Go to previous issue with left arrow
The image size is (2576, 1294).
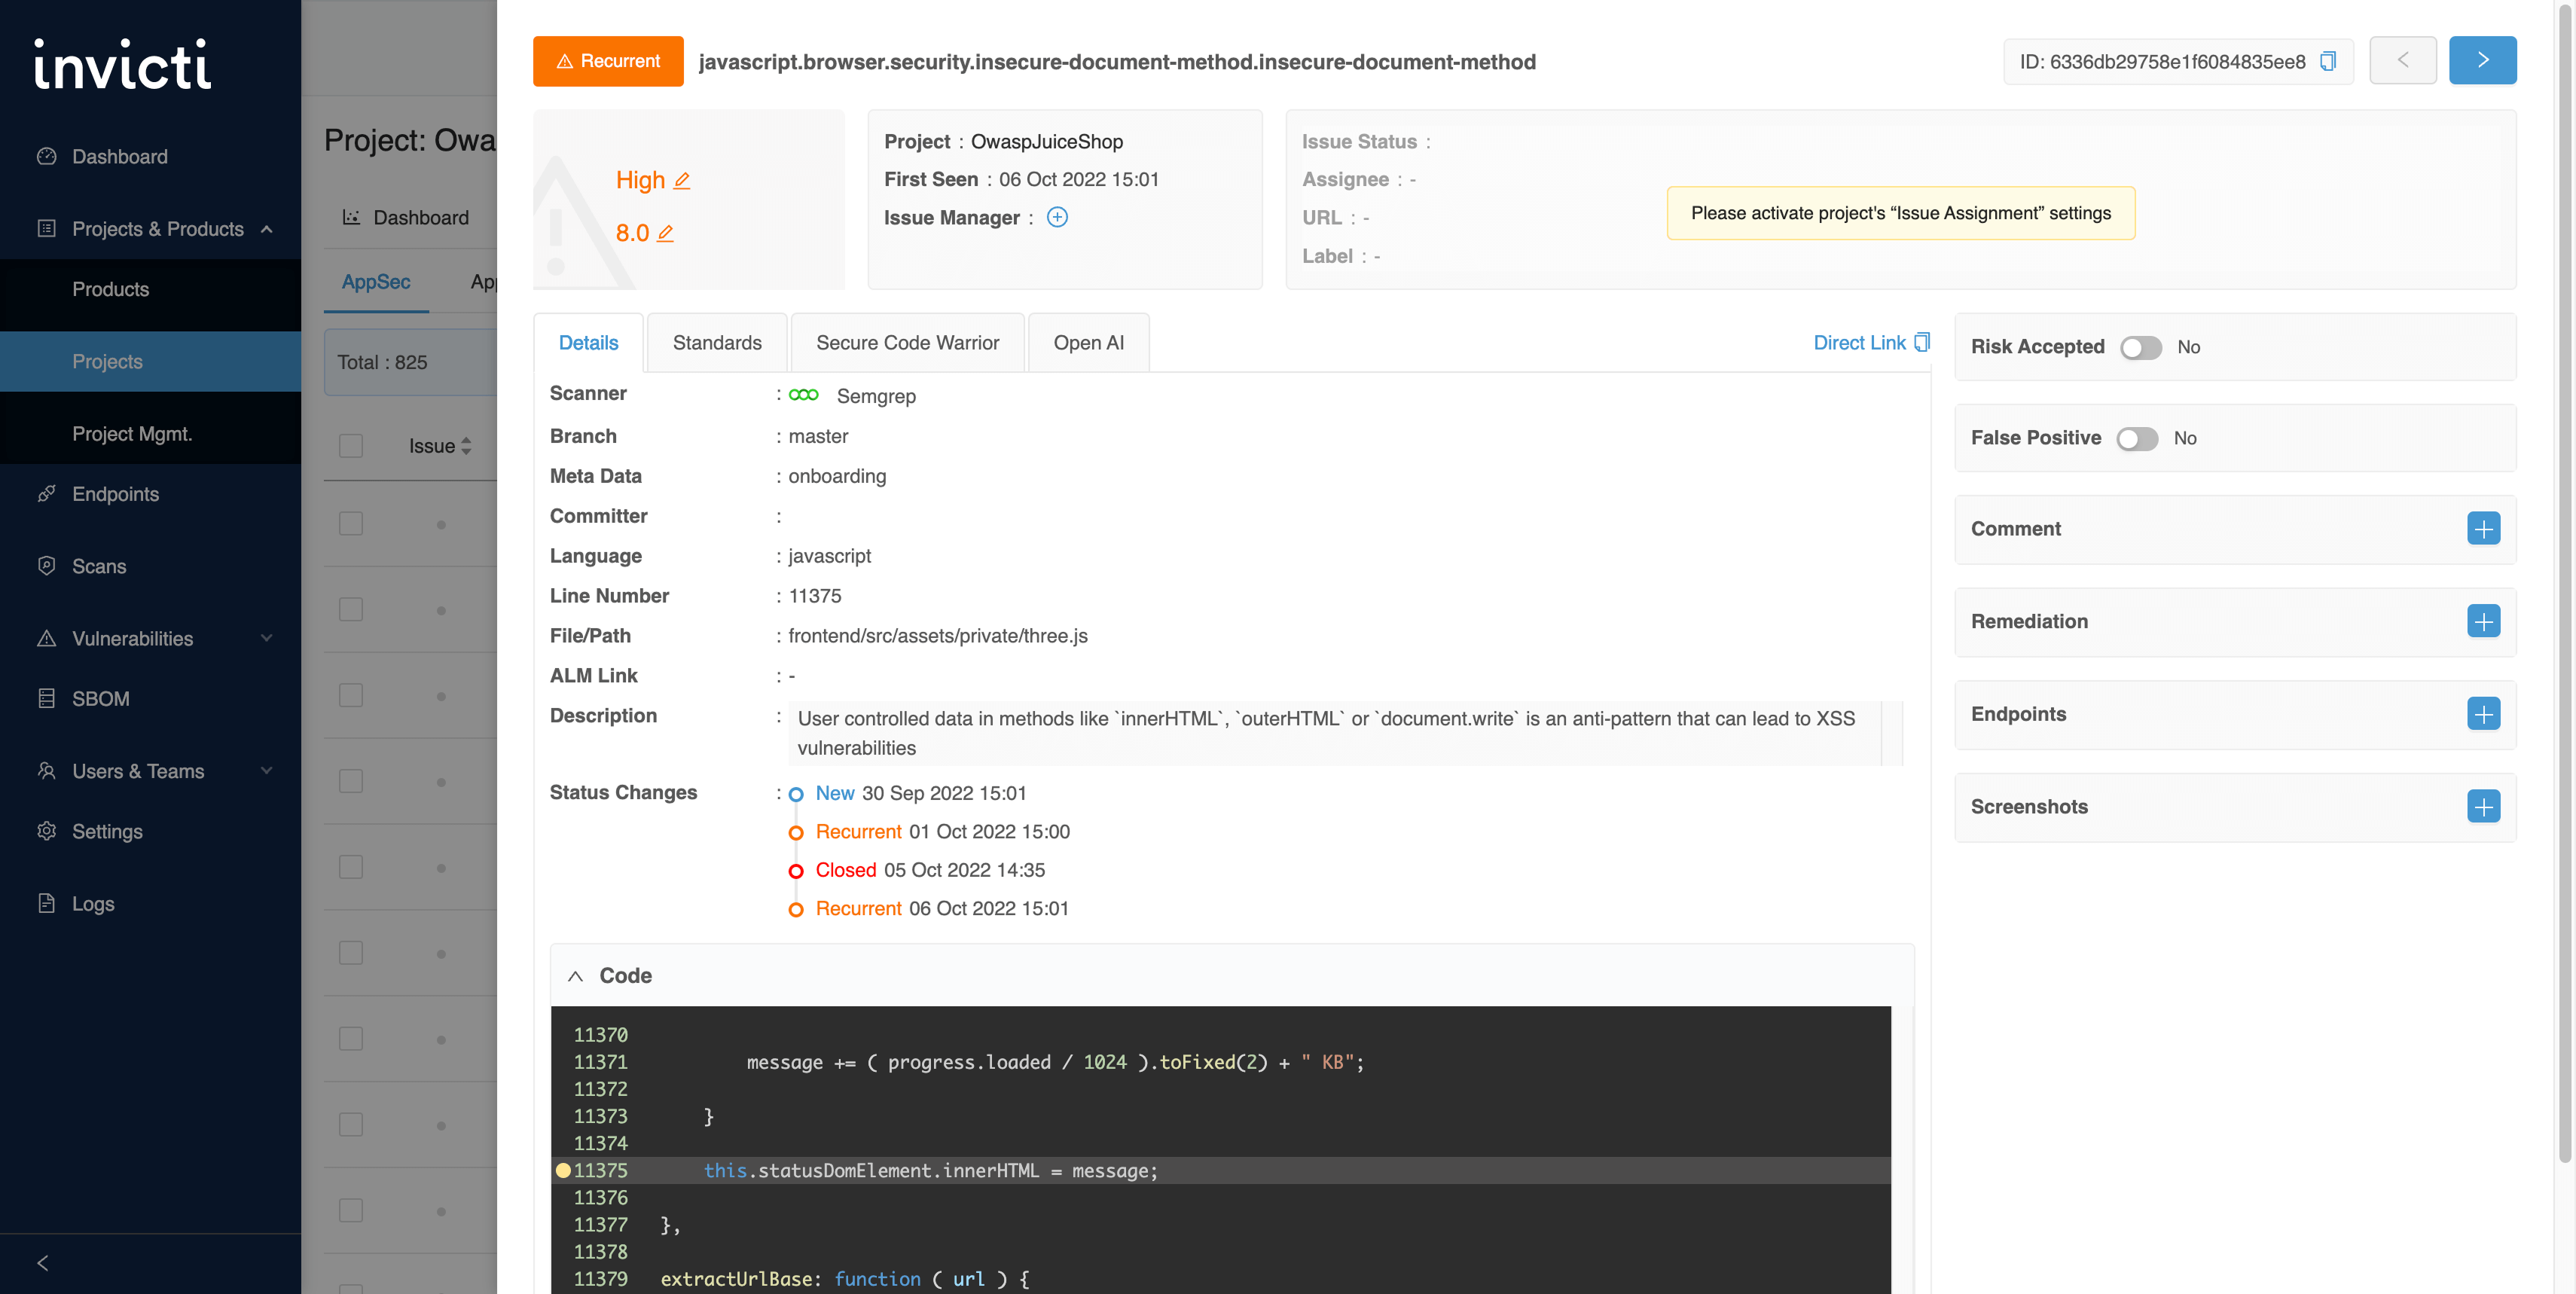click(x=2402, y=61)
